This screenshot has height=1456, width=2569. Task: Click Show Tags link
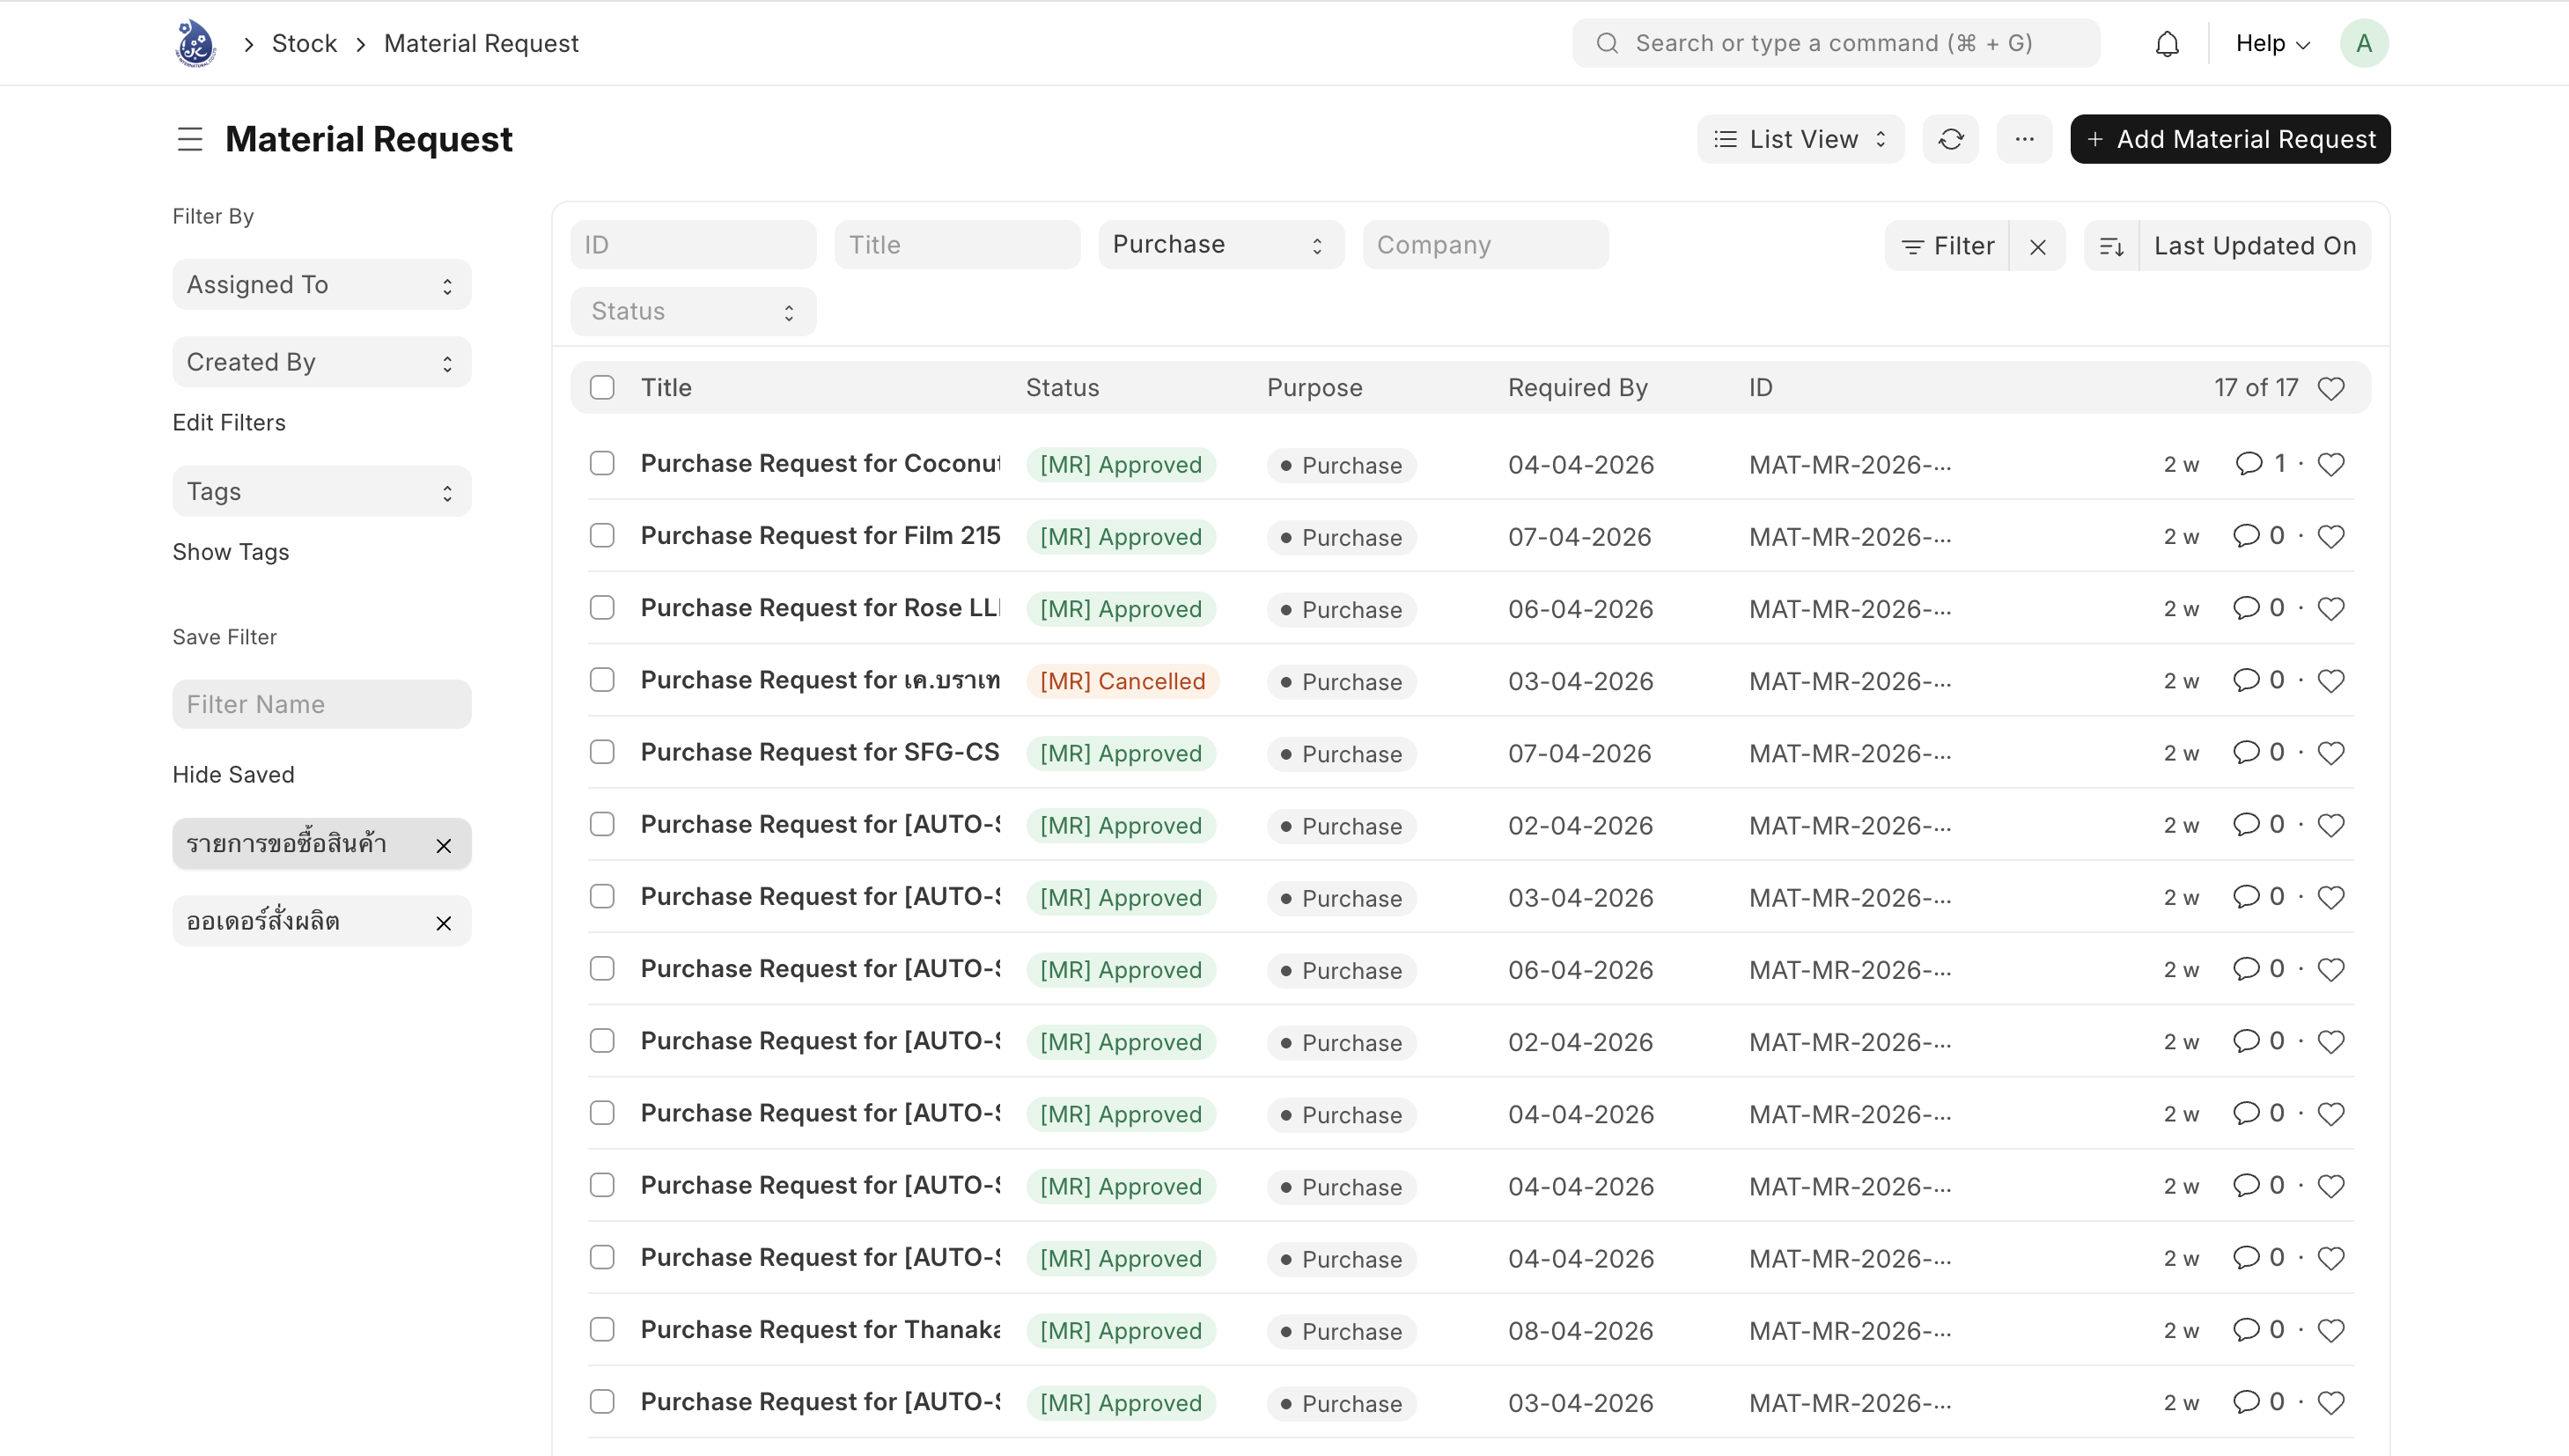point(231,552)
